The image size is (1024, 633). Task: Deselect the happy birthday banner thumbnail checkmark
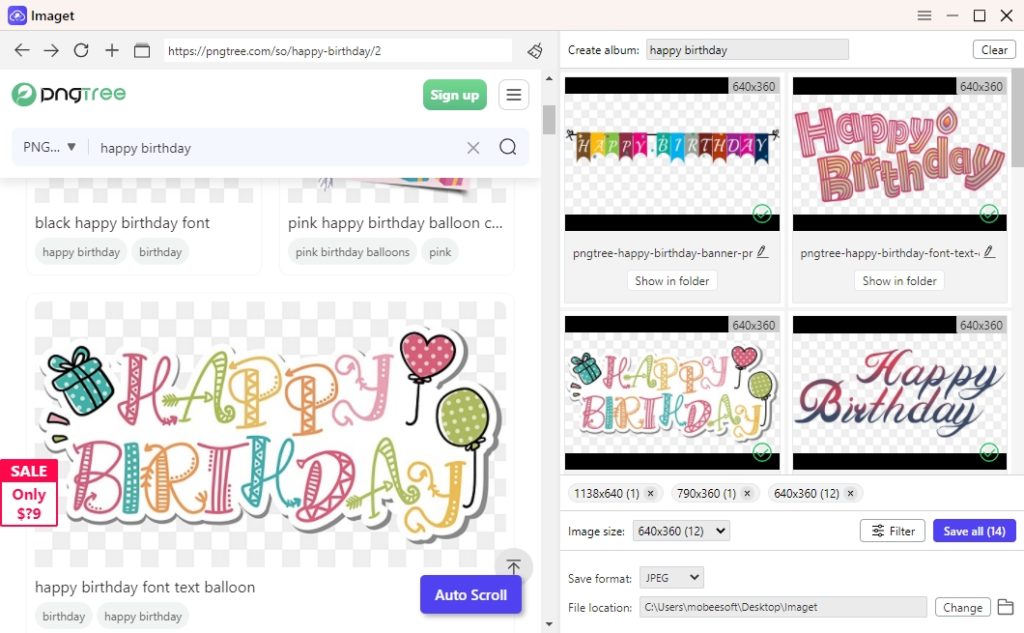point(762,213)
